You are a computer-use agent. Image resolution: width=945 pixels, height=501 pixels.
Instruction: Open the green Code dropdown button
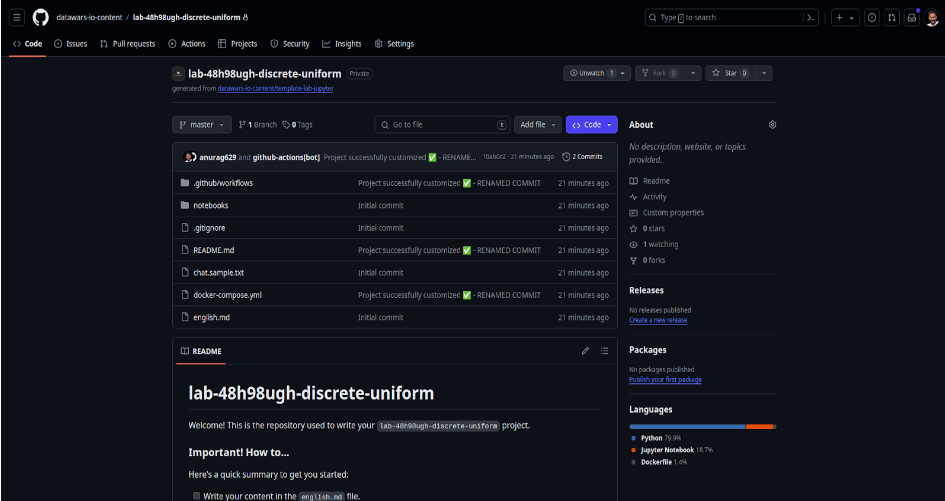592,125
